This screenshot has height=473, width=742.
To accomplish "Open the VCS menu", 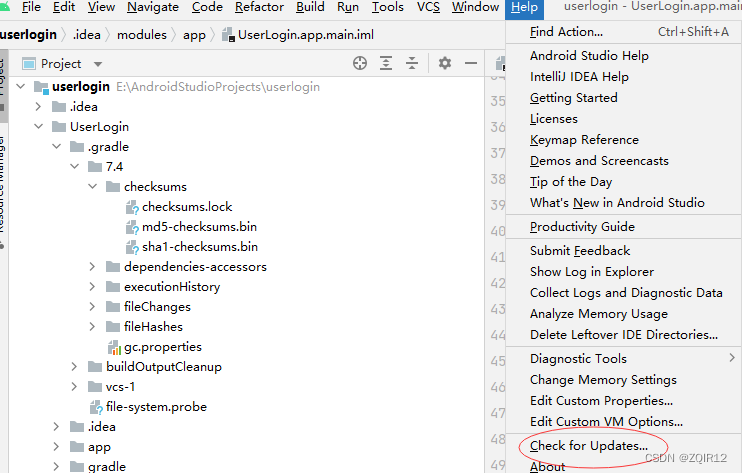I will pyautogui.click(x=428, y=7).
